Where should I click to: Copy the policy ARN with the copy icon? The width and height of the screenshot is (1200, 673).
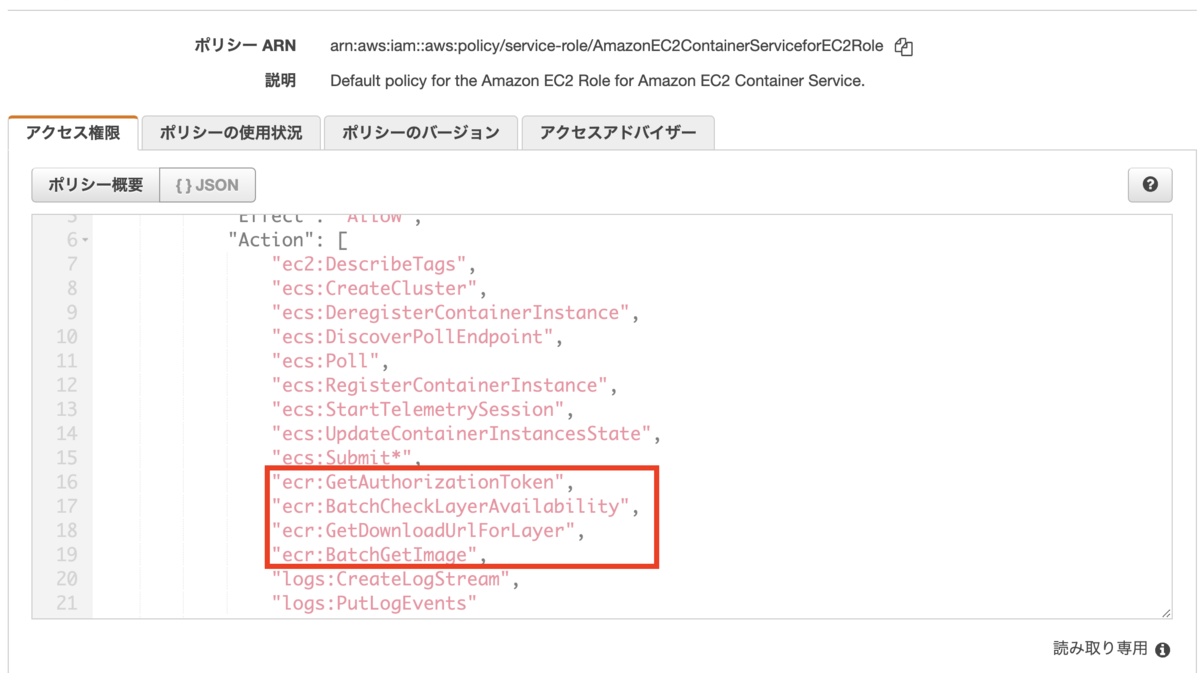904,46
